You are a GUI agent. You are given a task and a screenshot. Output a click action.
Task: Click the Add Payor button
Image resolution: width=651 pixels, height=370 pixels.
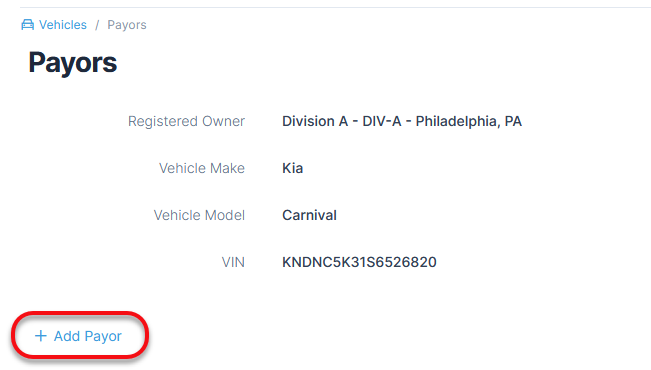[x=79, y=336]
